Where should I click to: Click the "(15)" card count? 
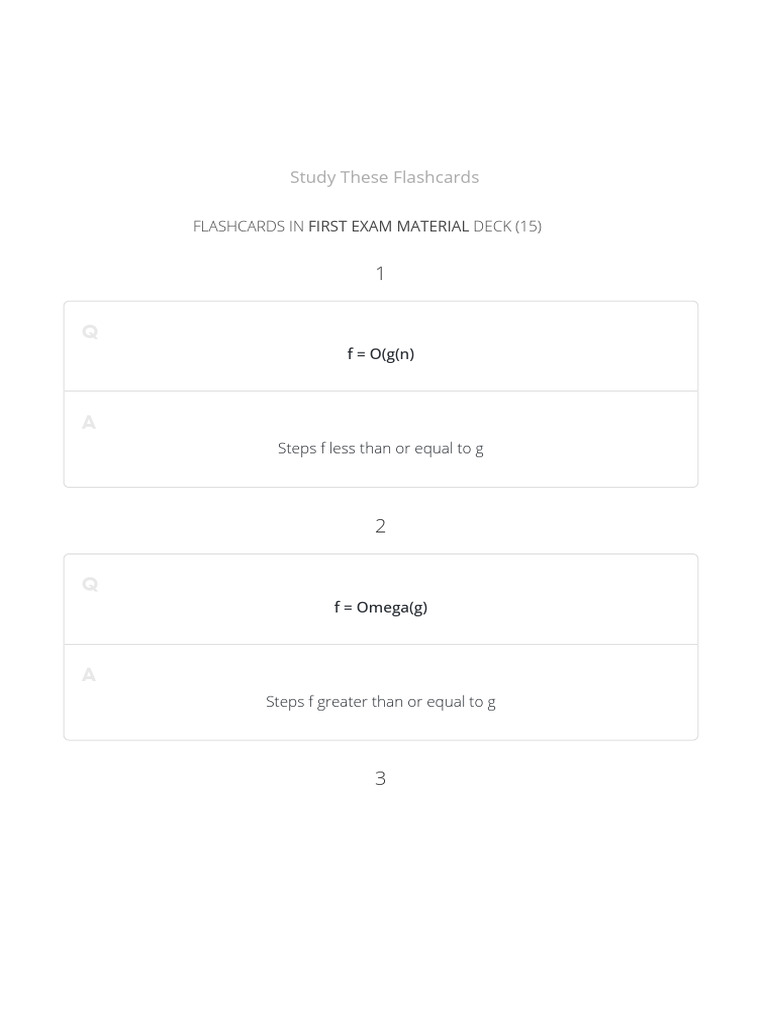point(528,226)
